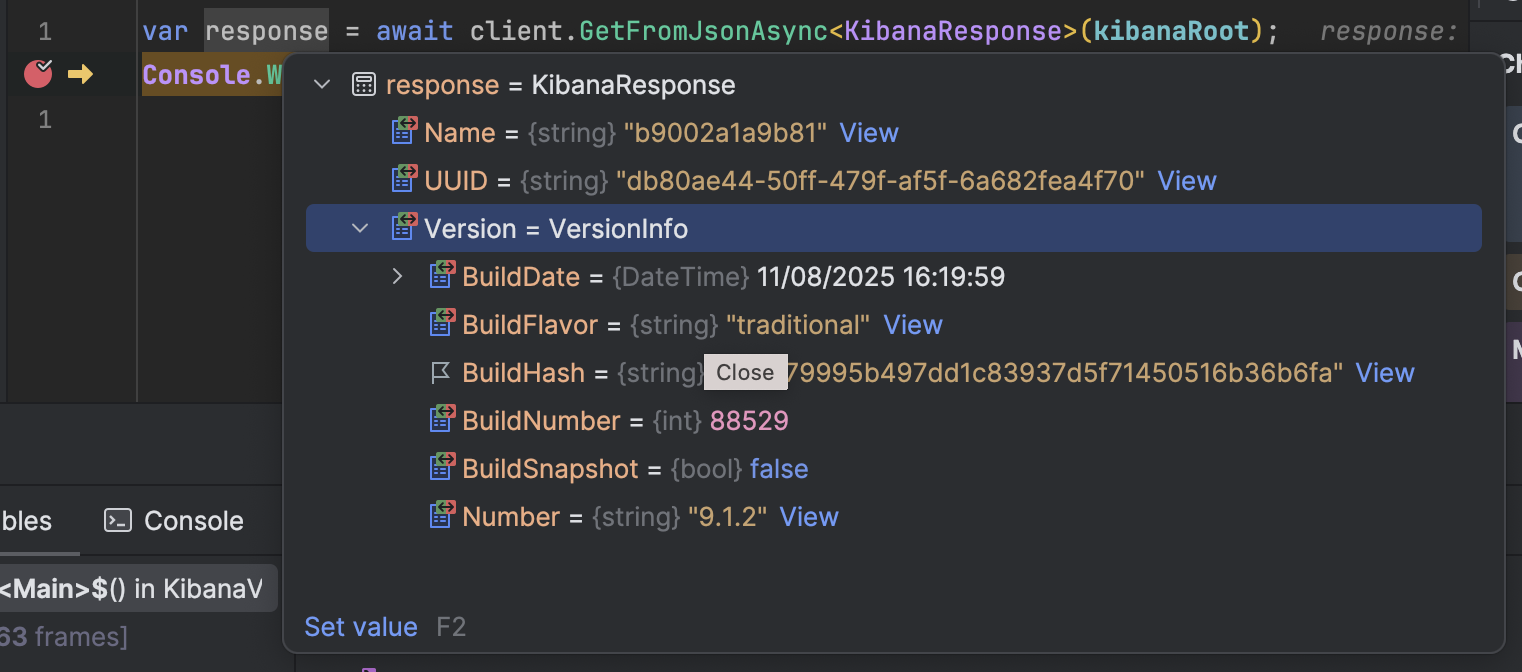This screenshot has width=1522, height=672.
Task: Click Set value to edit Version
Action: coord(360,626)
